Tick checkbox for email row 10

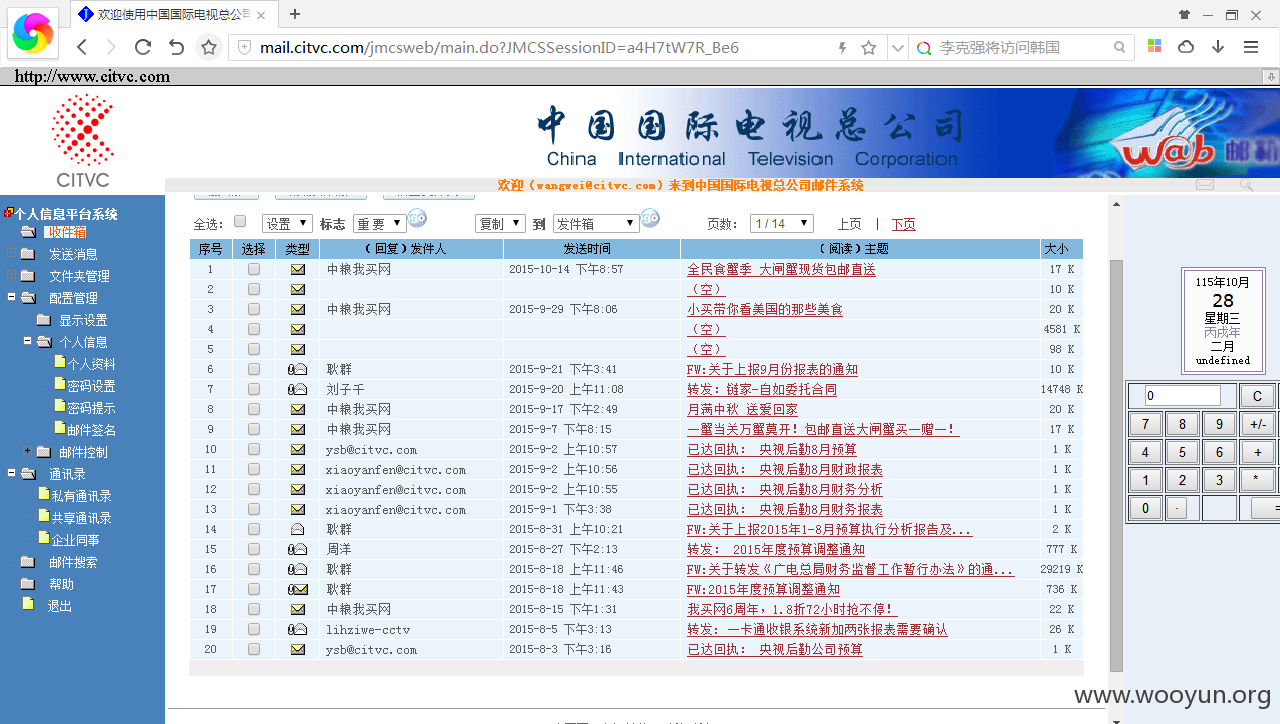(x=254, y=450)
